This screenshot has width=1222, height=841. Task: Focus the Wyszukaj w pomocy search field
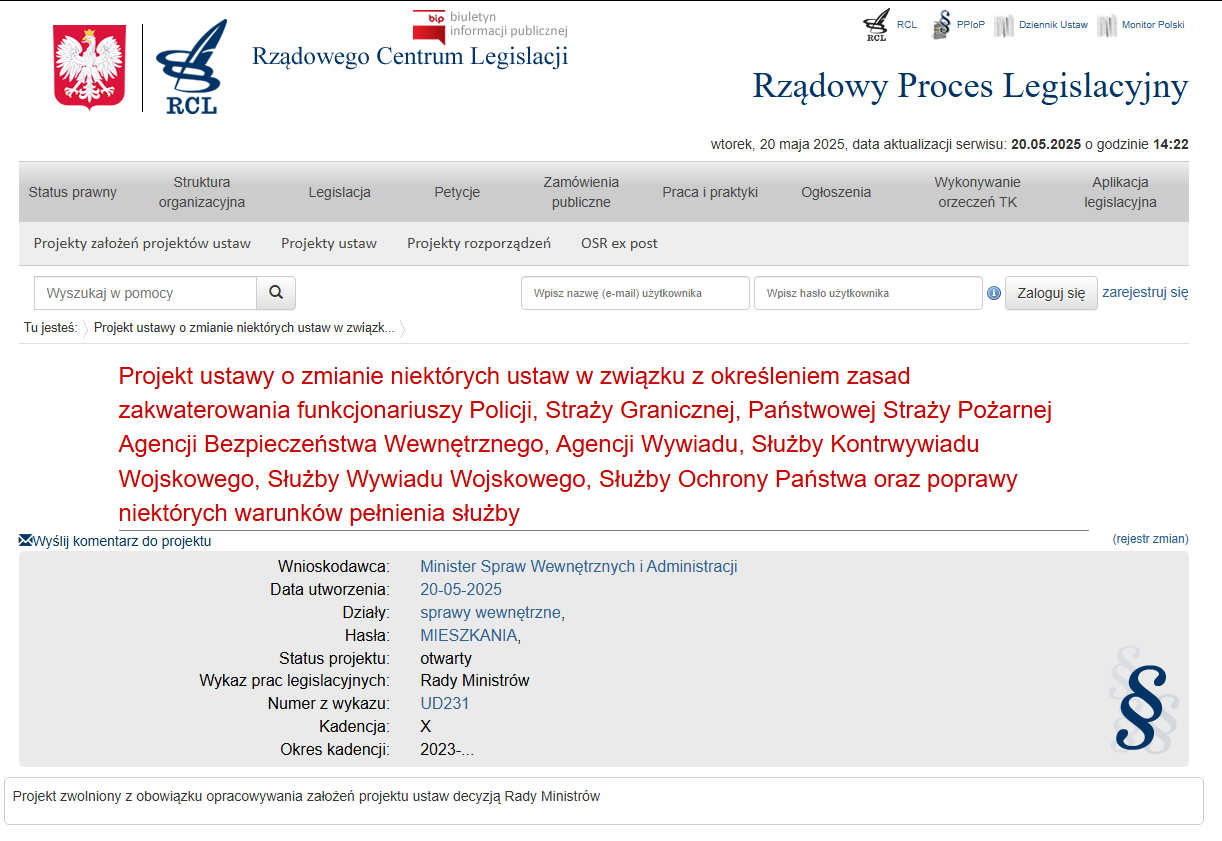[x=146, y=293]
